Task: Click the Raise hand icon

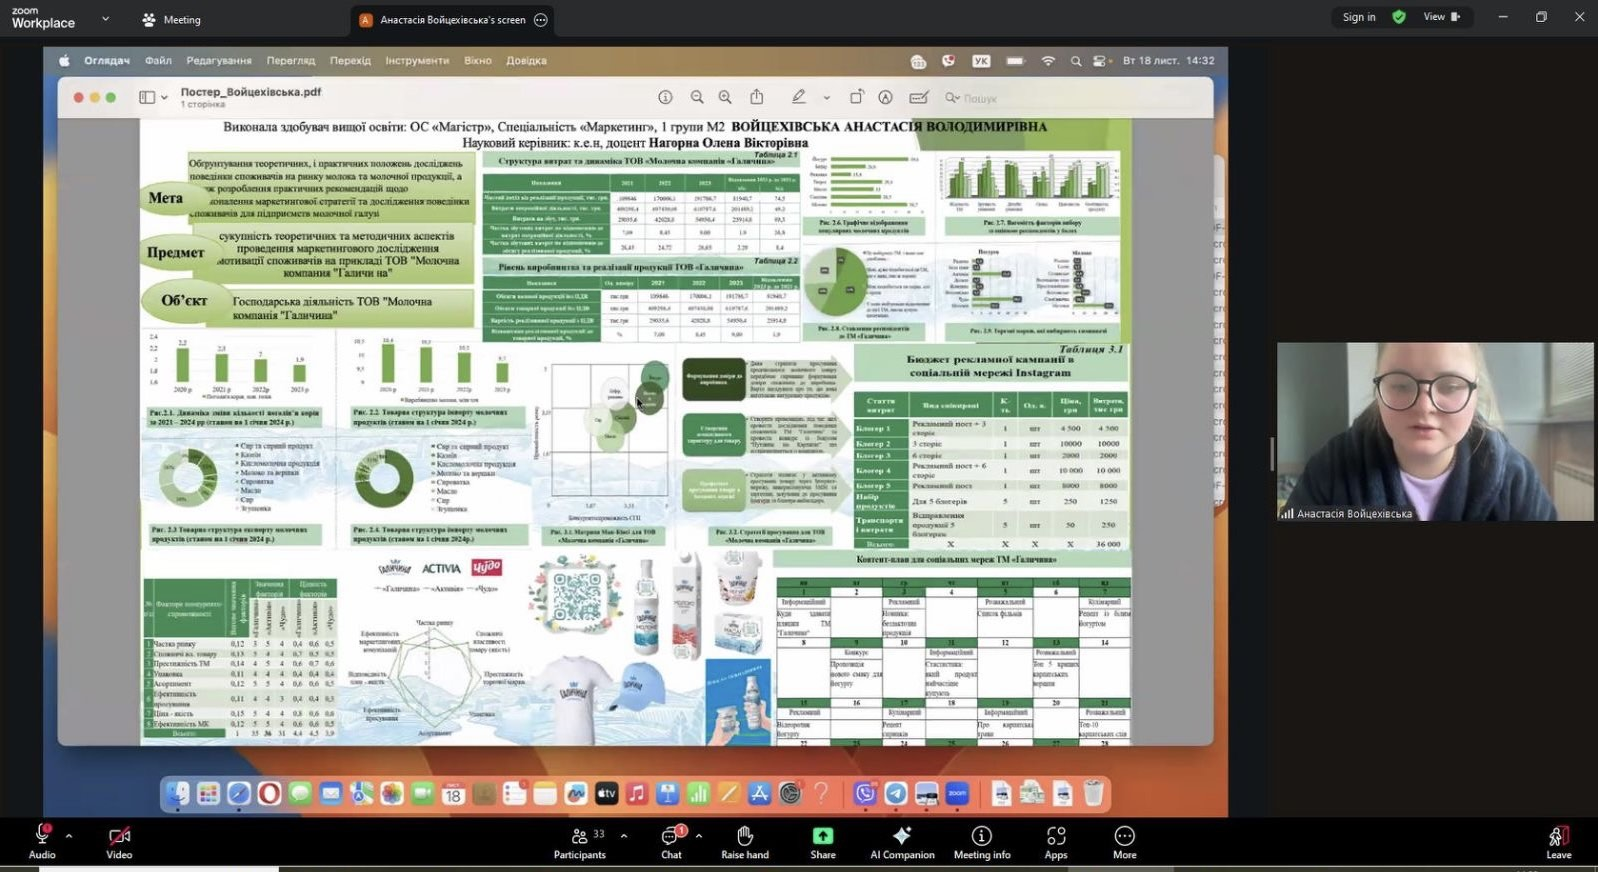Action: pos(745,836)
